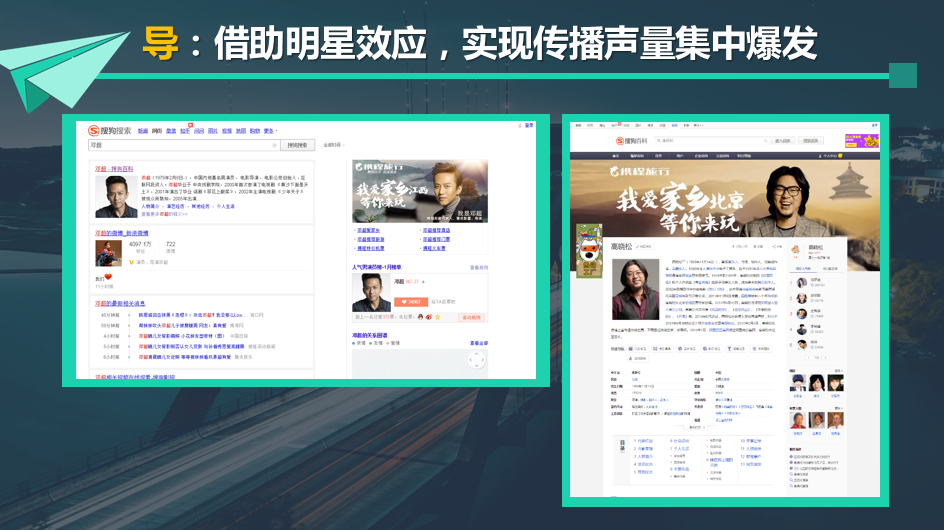Click the Ctrip 我爱家乡北京 banner
The image size is (944, 530).
tap(725, 199)
